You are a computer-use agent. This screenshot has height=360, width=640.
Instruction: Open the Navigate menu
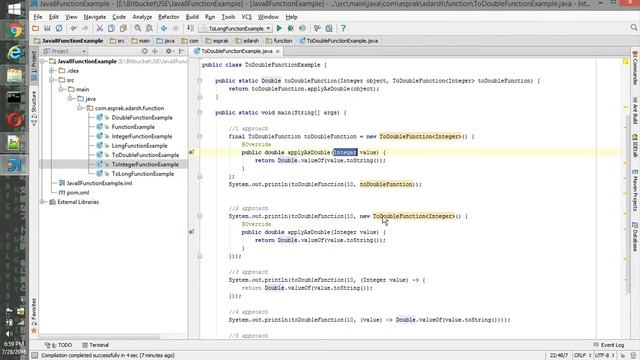pyautogui.click(x=95, y=17)
